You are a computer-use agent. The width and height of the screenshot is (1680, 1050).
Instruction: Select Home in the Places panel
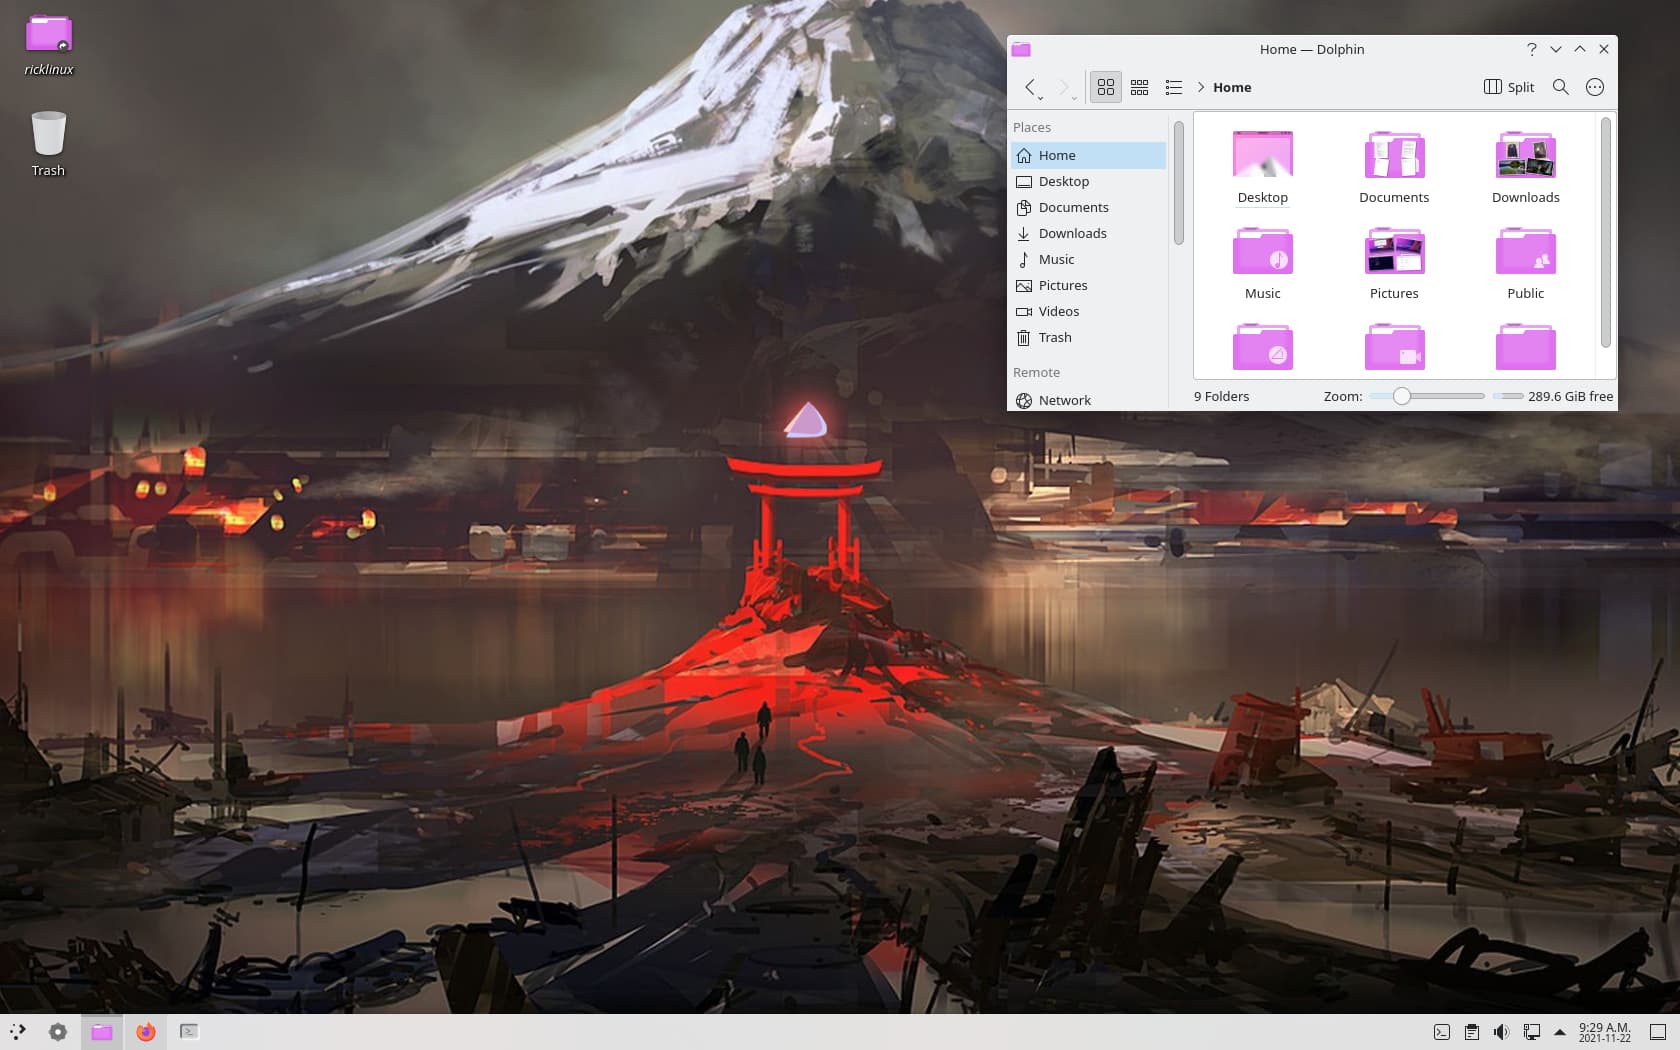[1088, 155]
